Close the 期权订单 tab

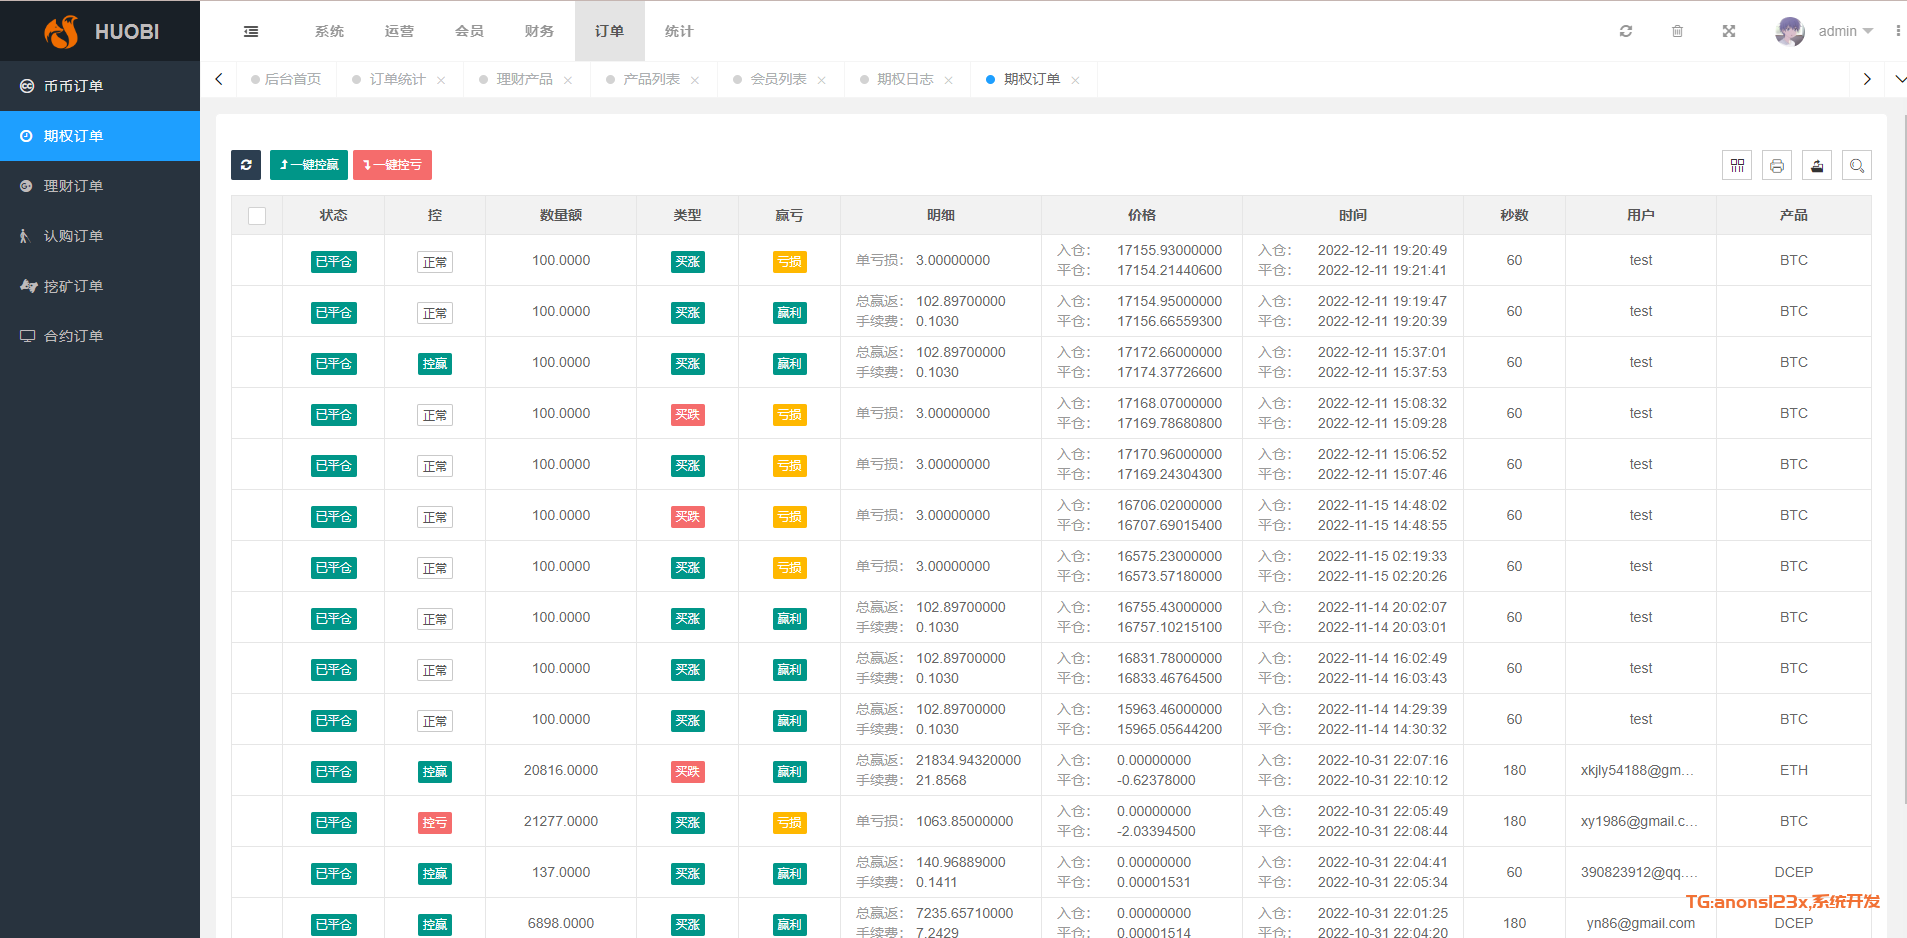pos(1076,80)
